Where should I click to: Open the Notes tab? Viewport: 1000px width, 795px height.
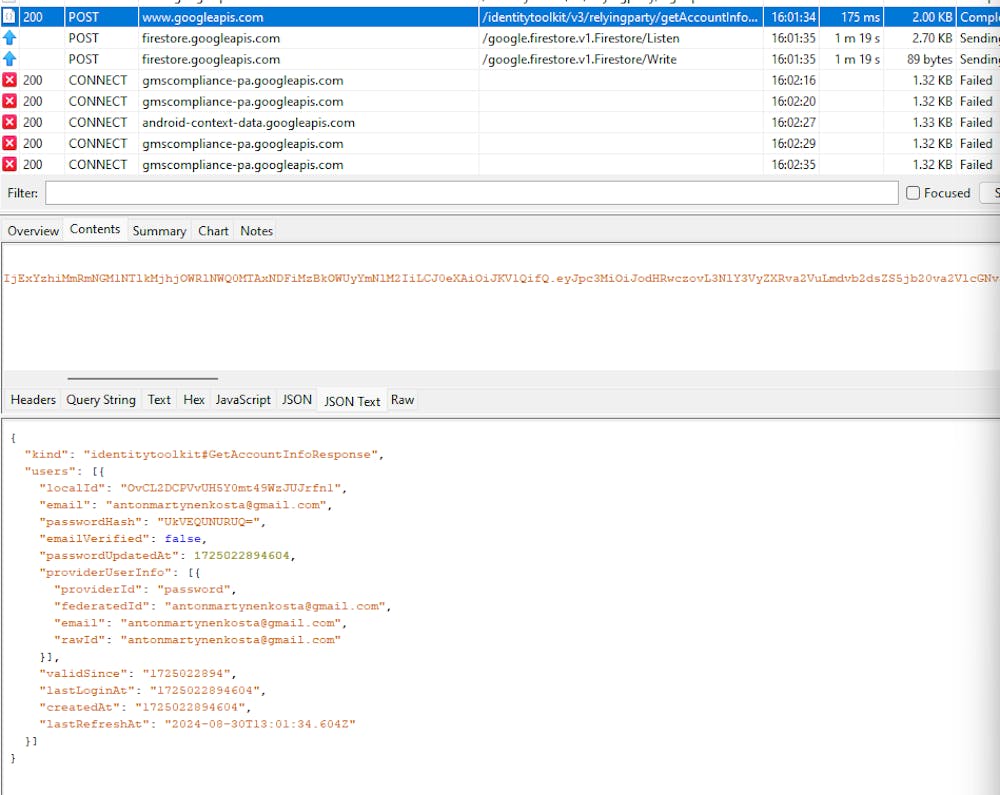point(256,231)
